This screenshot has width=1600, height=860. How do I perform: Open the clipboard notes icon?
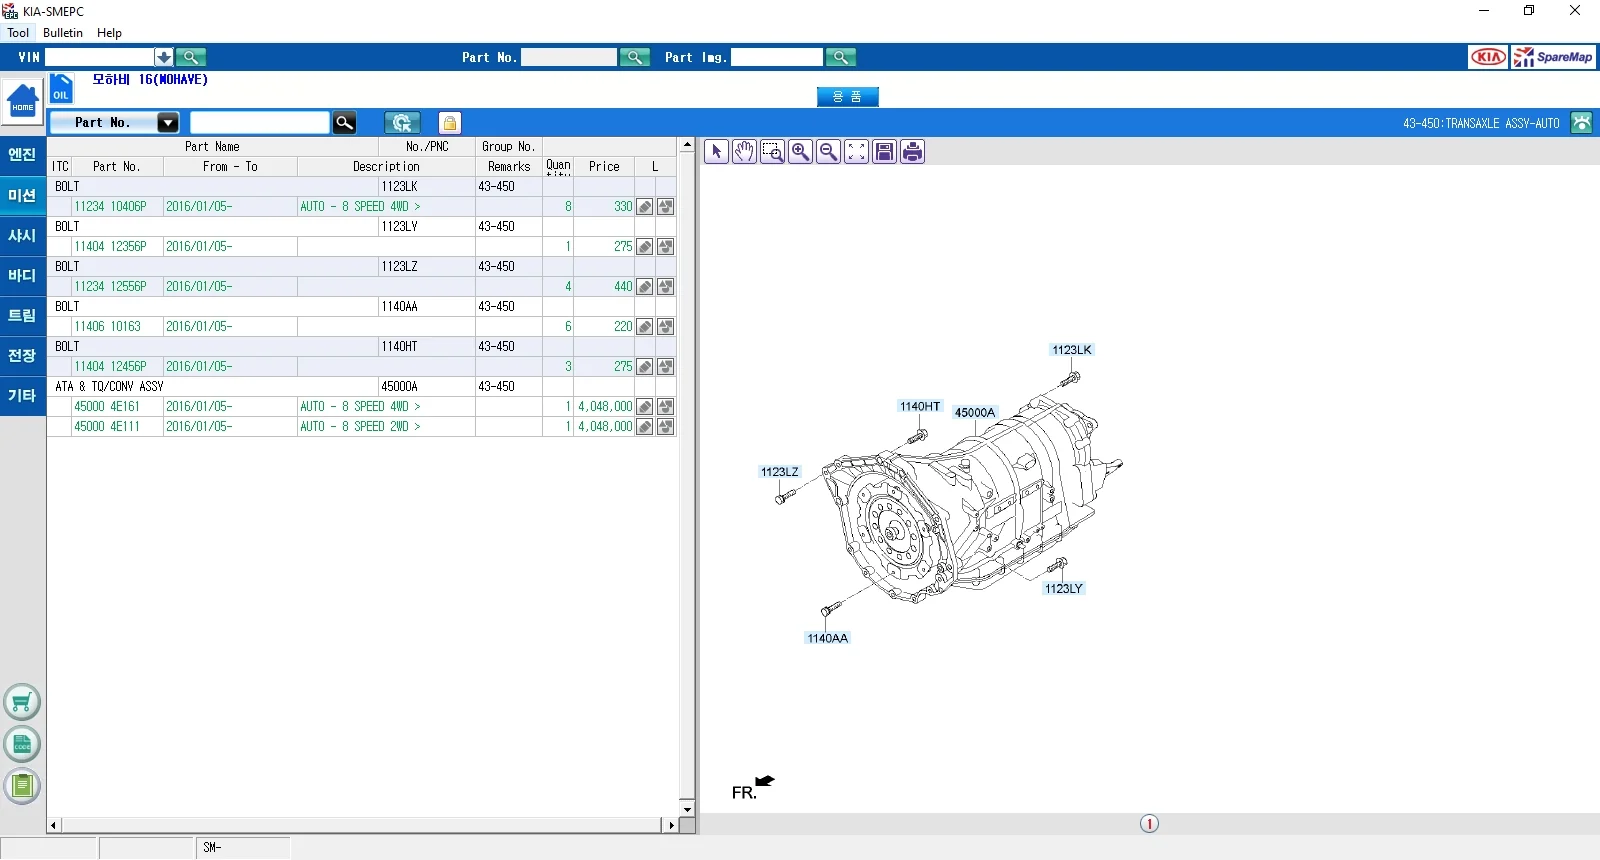pos(22,786)
